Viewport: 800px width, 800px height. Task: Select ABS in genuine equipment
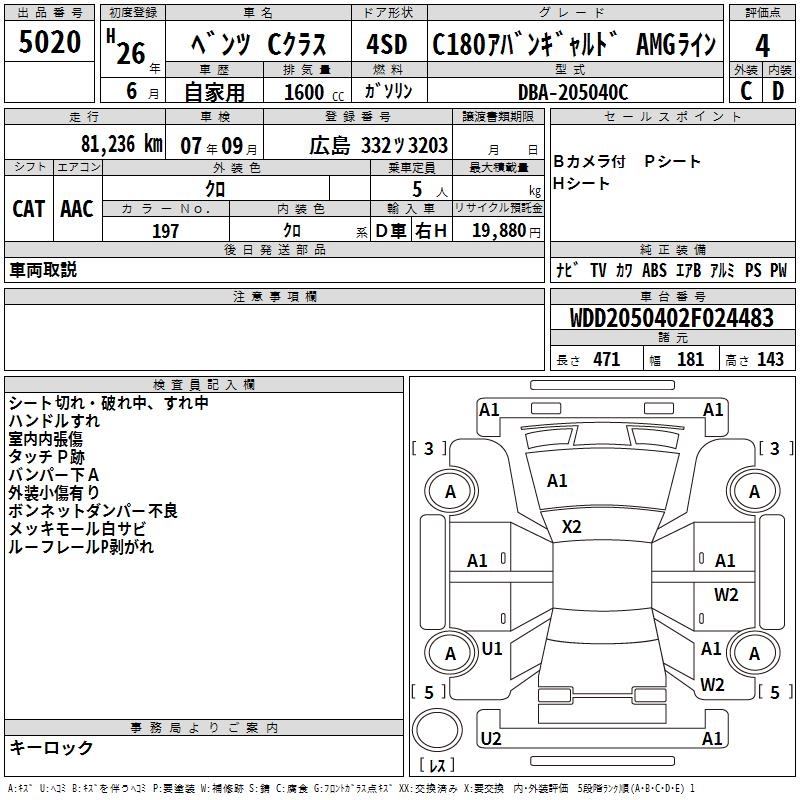click(x=654, y=270)
